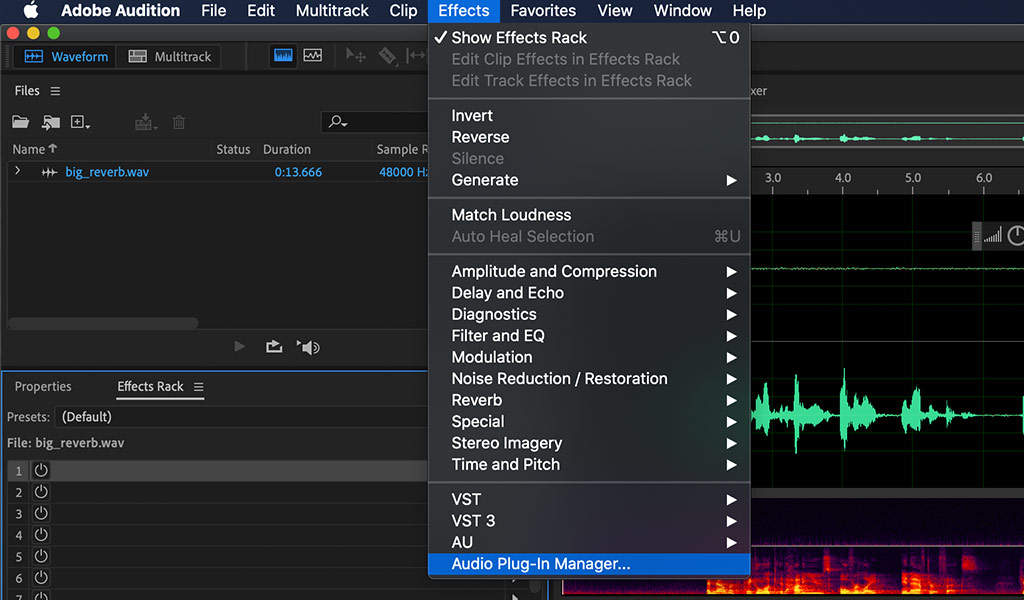1024x600 pixels.
Task: Expand Time and Pitch submenu
Action: click(x=588, y=465)
